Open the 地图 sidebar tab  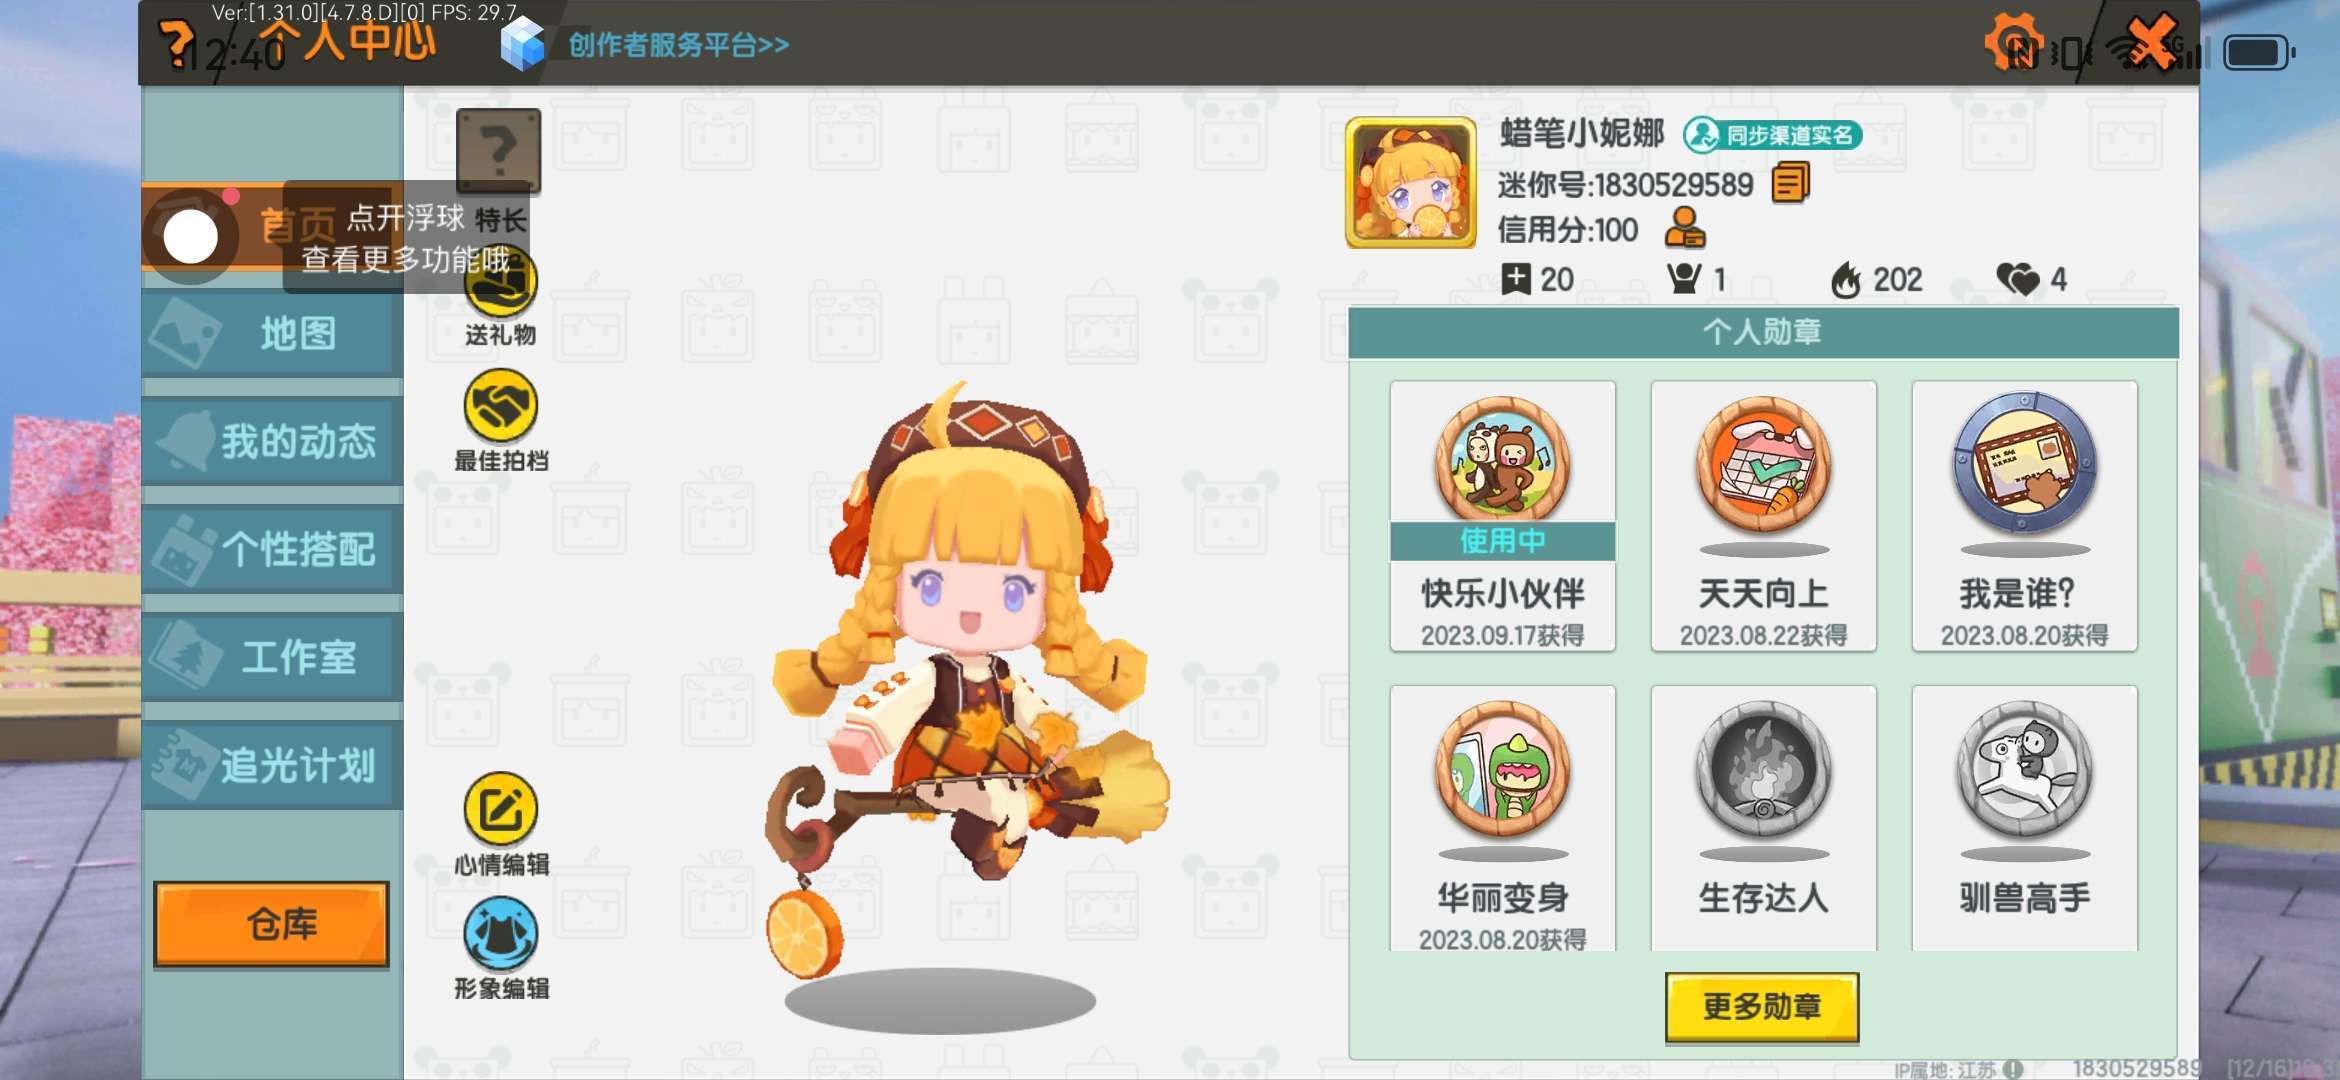click(x=272, y=334)
